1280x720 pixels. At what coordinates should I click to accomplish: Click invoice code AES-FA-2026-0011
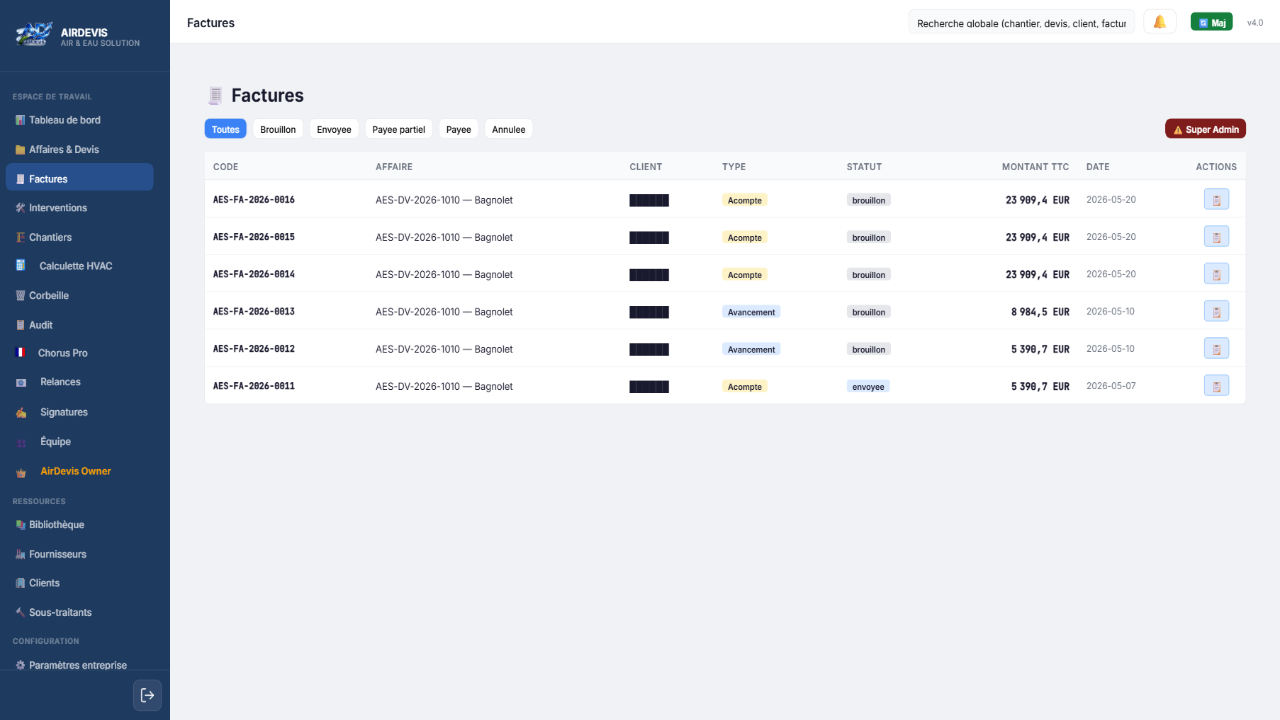click(x=254, y=386)
